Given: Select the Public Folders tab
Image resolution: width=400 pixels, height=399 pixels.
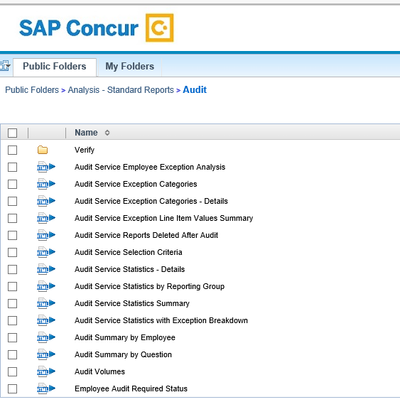Looking at the screenshot, I should click(x=54, y=66).
